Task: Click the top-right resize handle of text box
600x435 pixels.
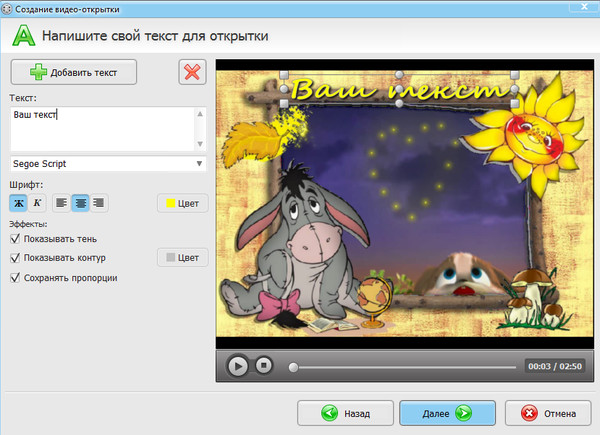Action: 515,75
